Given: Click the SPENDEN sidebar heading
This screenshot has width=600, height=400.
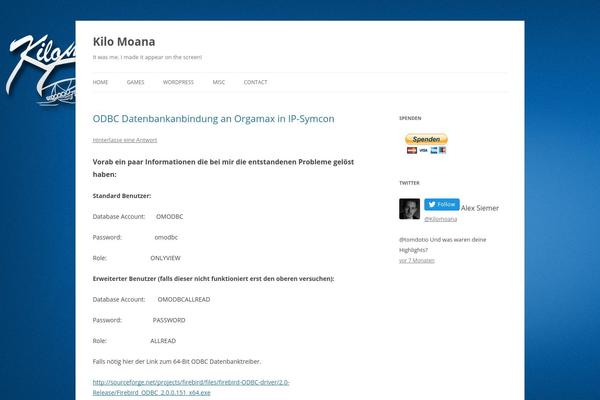Looking at the screenshot, I should [410, 118].
